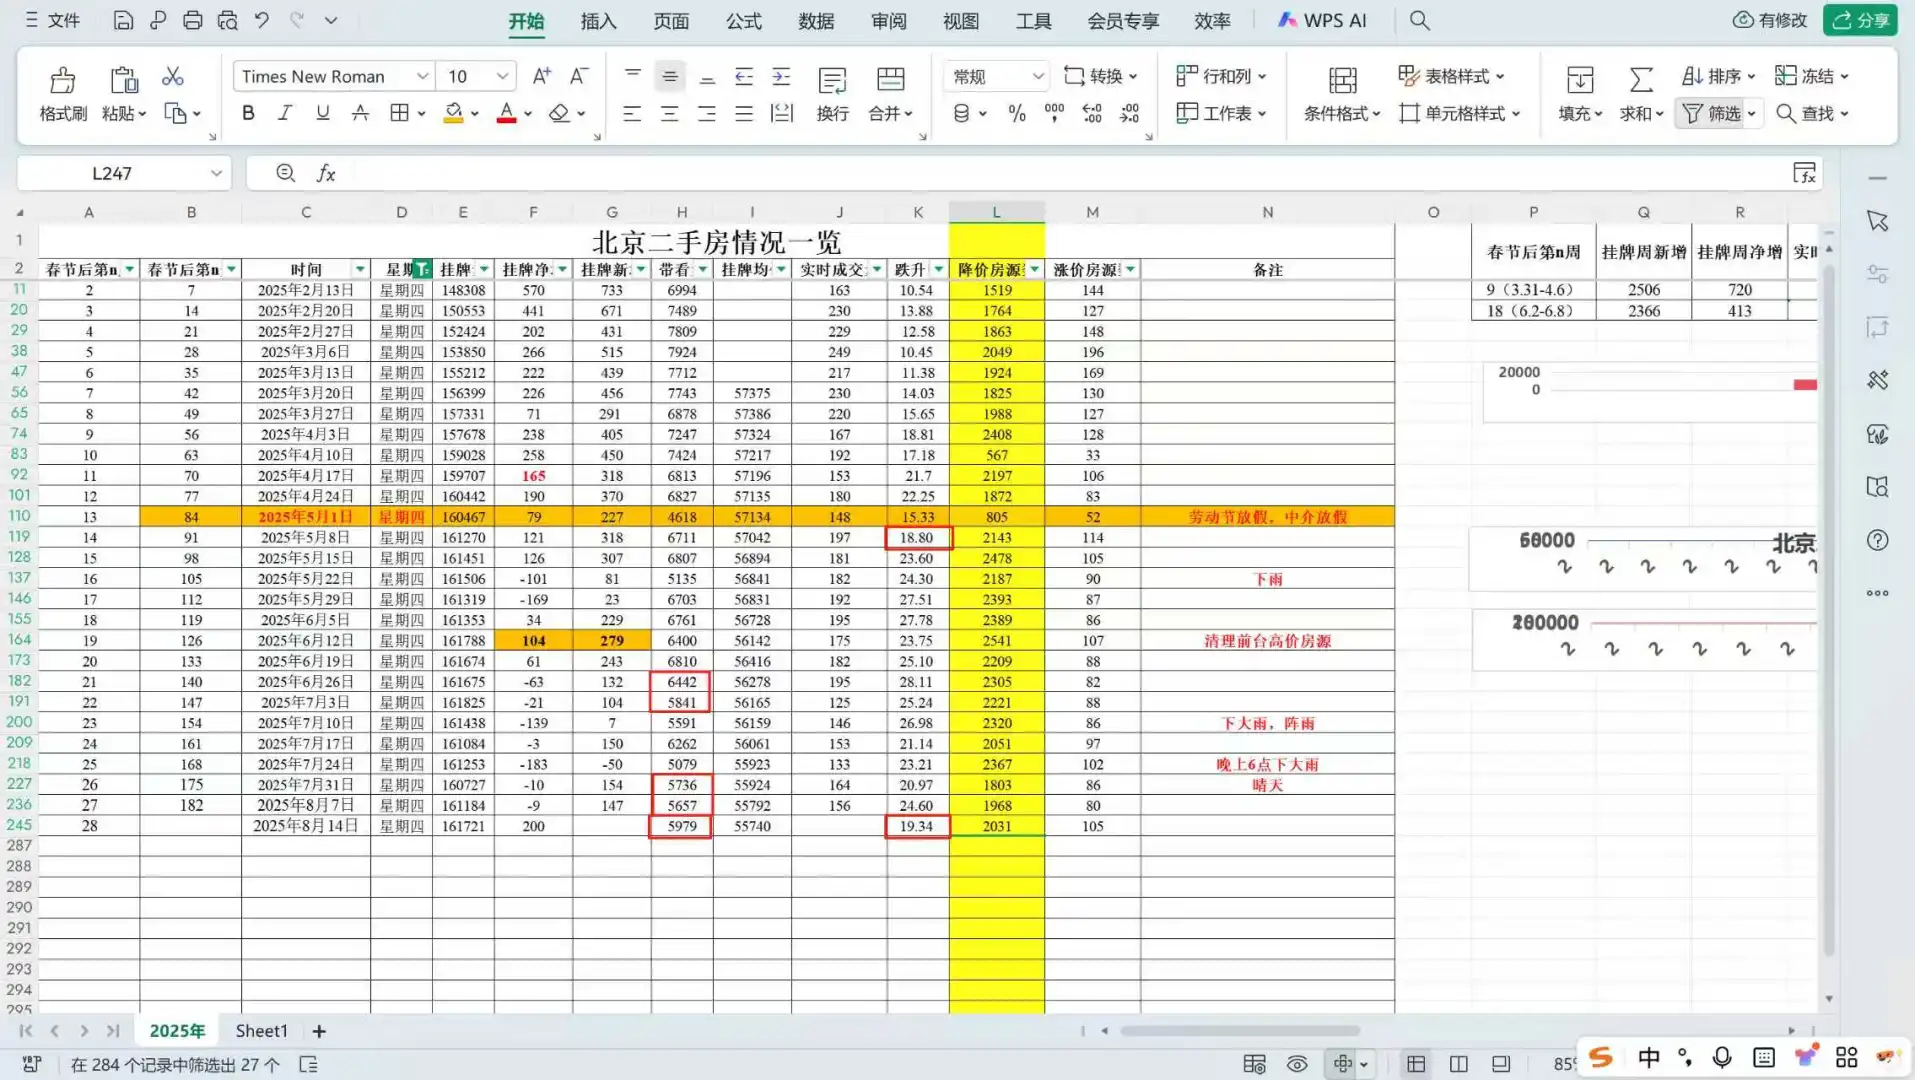Expand the Name Box L247 dropdown
This screenshot has width=1915, height=1080.
click(216, 173)
